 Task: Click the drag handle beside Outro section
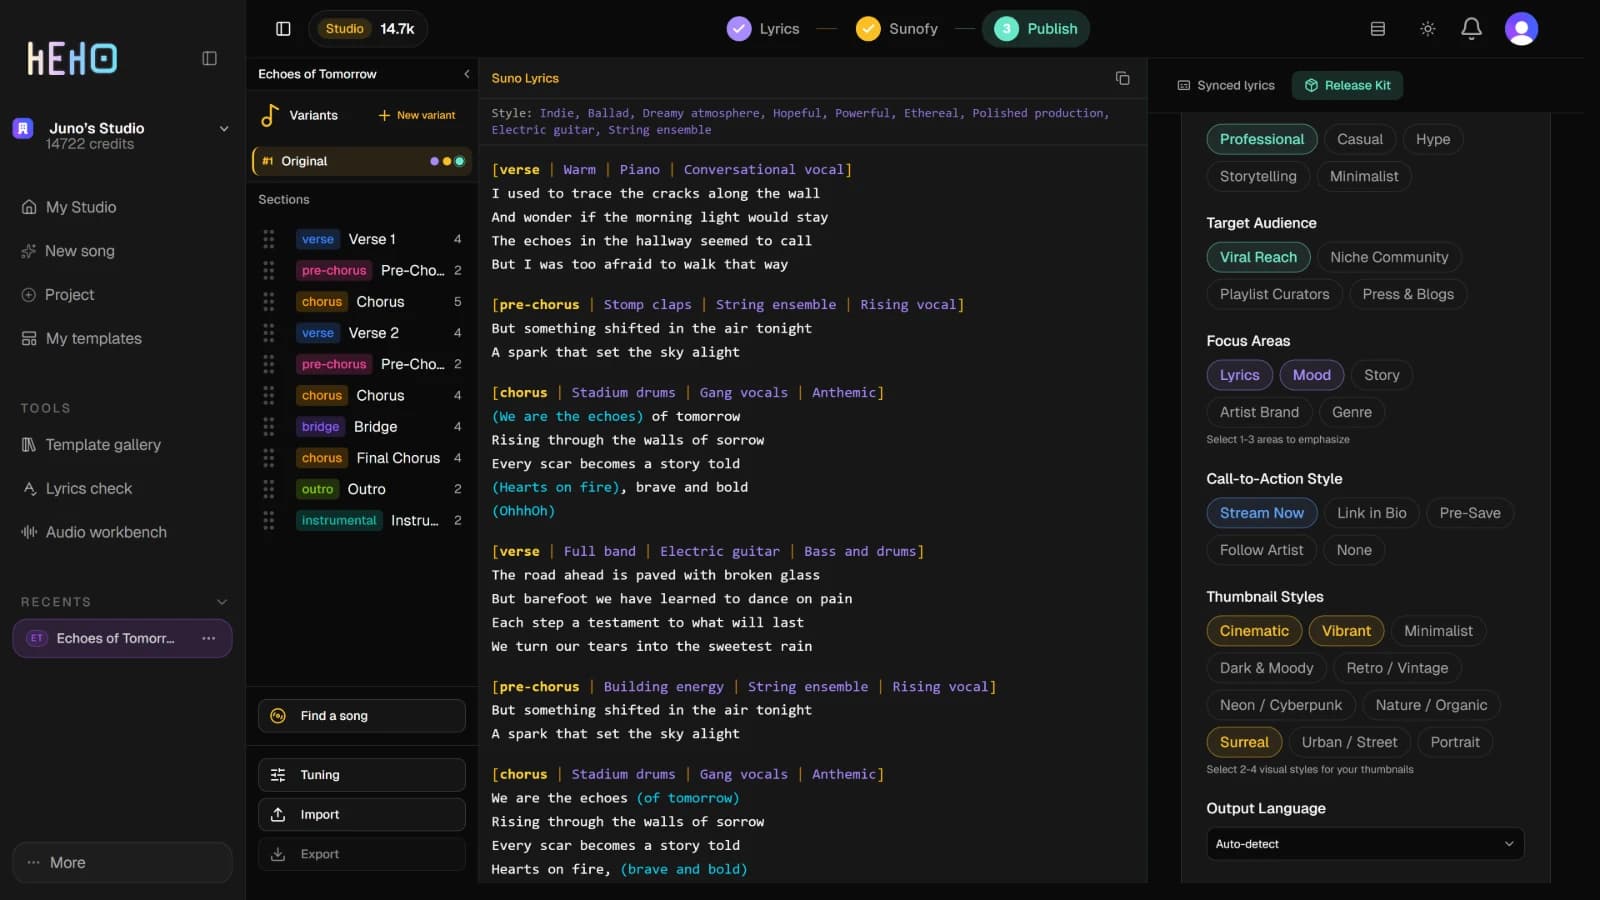[269, 489]
